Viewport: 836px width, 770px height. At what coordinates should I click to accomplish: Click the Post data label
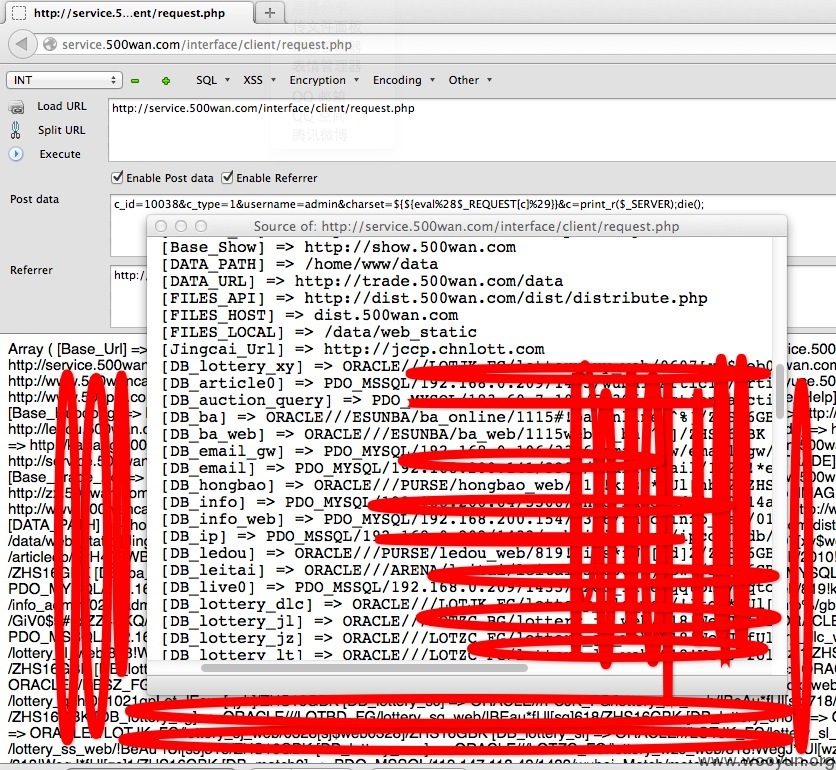pos(35,199)
